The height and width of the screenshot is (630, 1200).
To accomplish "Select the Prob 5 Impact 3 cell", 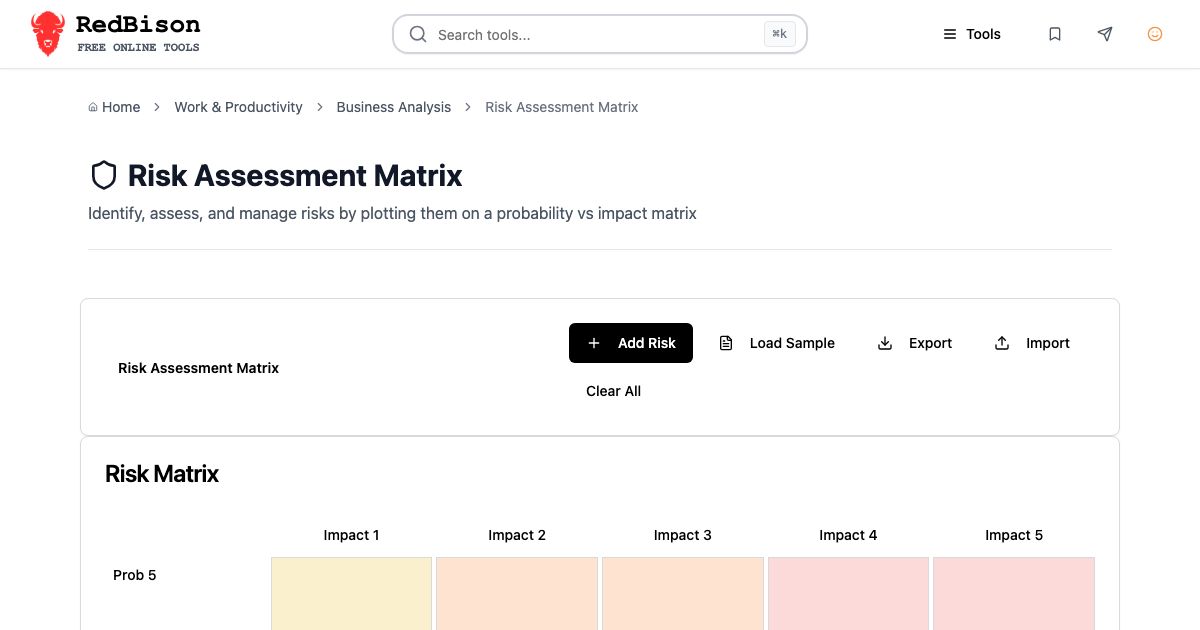I will click(683, 594).
